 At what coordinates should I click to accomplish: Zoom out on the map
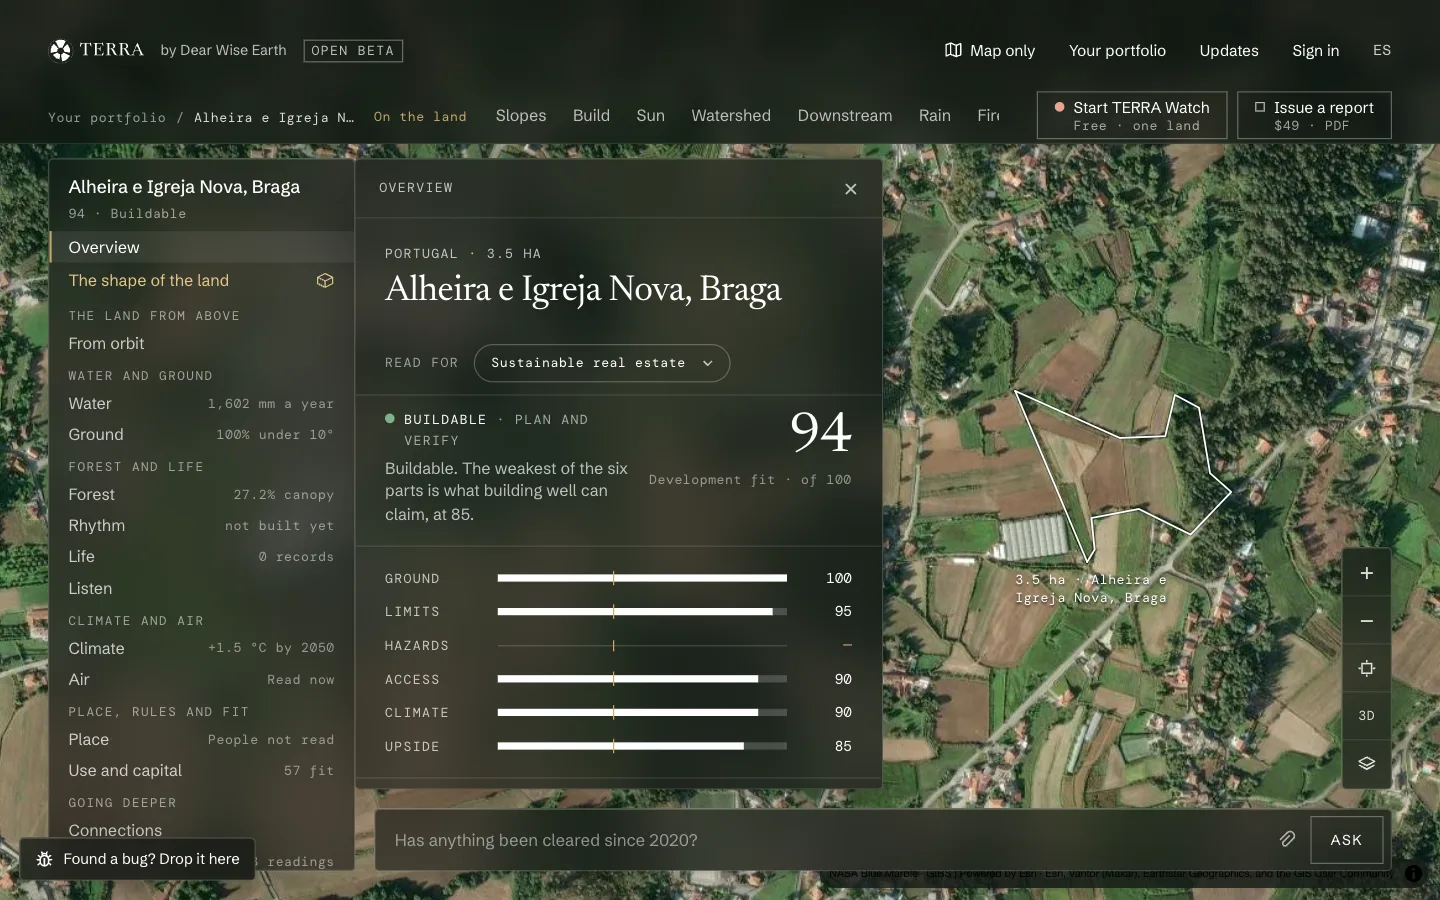[x=1367, y=621]
